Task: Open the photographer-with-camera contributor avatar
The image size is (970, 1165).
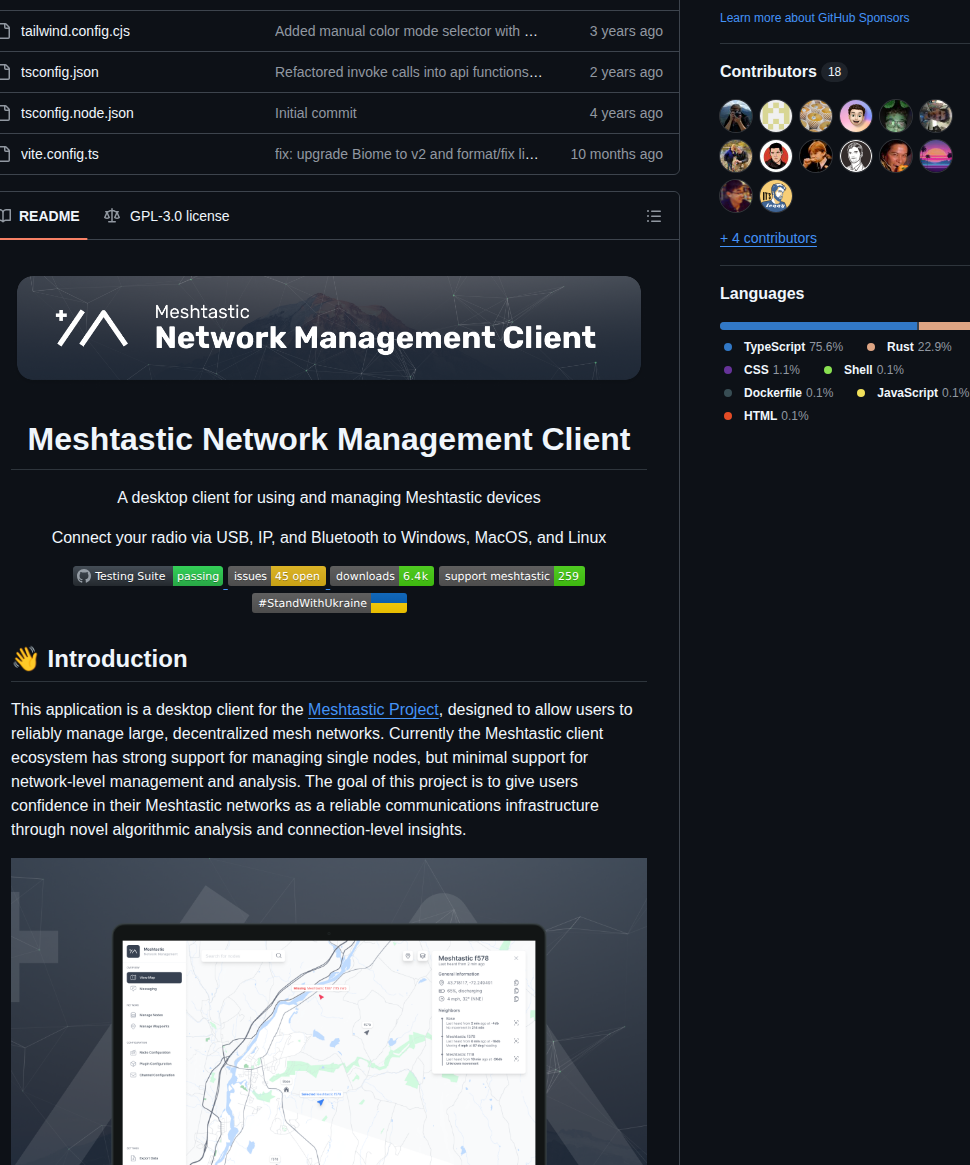Action: pyautogui.click(x=735, y=116)
